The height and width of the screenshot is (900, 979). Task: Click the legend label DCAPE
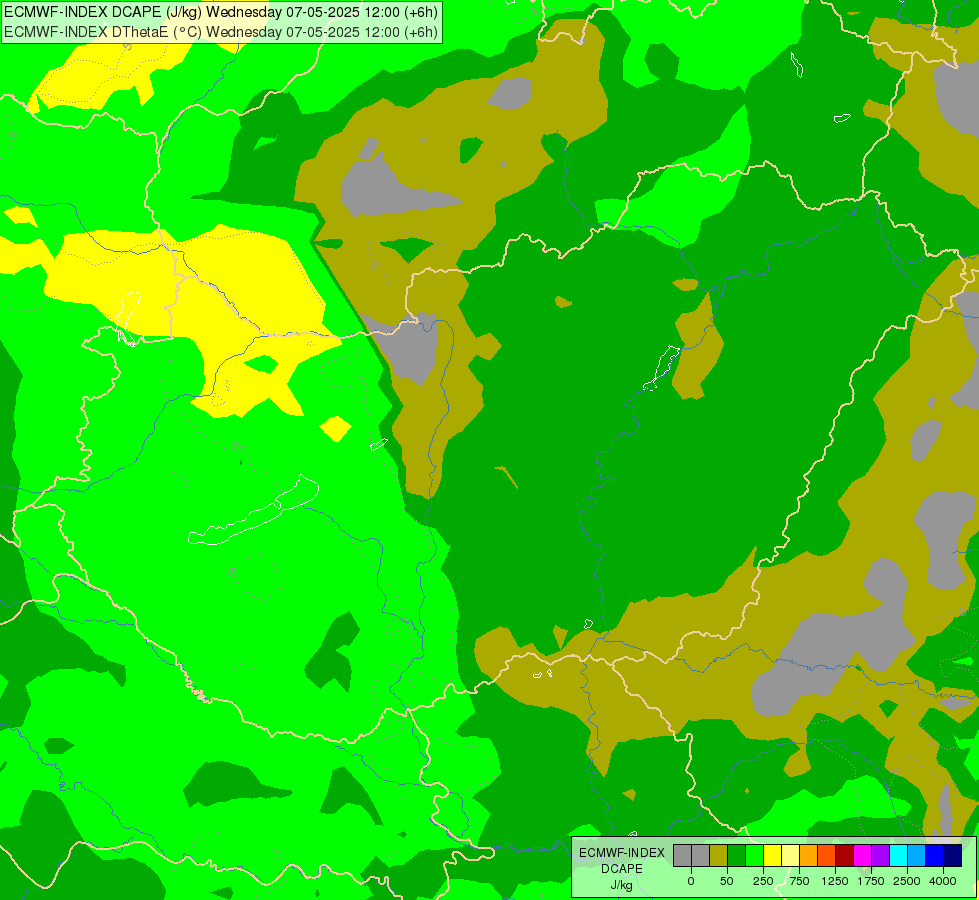622,869
